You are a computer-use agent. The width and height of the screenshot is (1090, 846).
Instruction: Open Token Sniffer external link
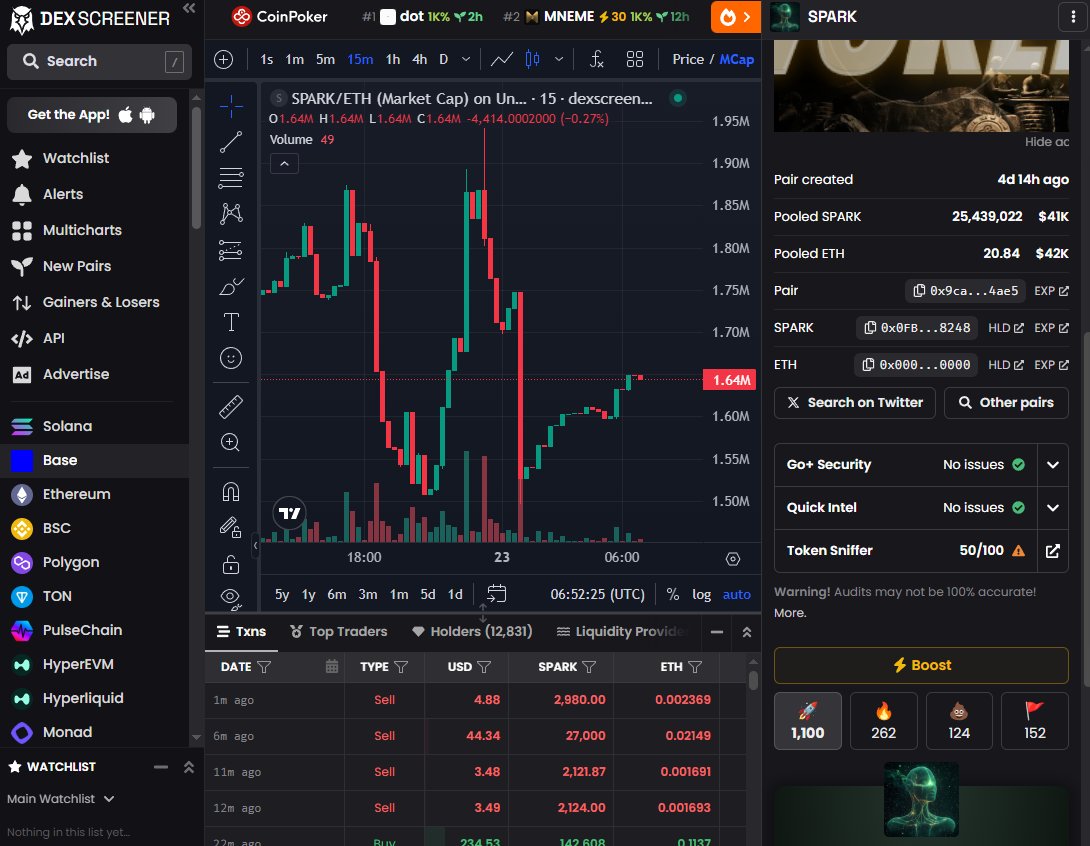(x=1052, y=551)
